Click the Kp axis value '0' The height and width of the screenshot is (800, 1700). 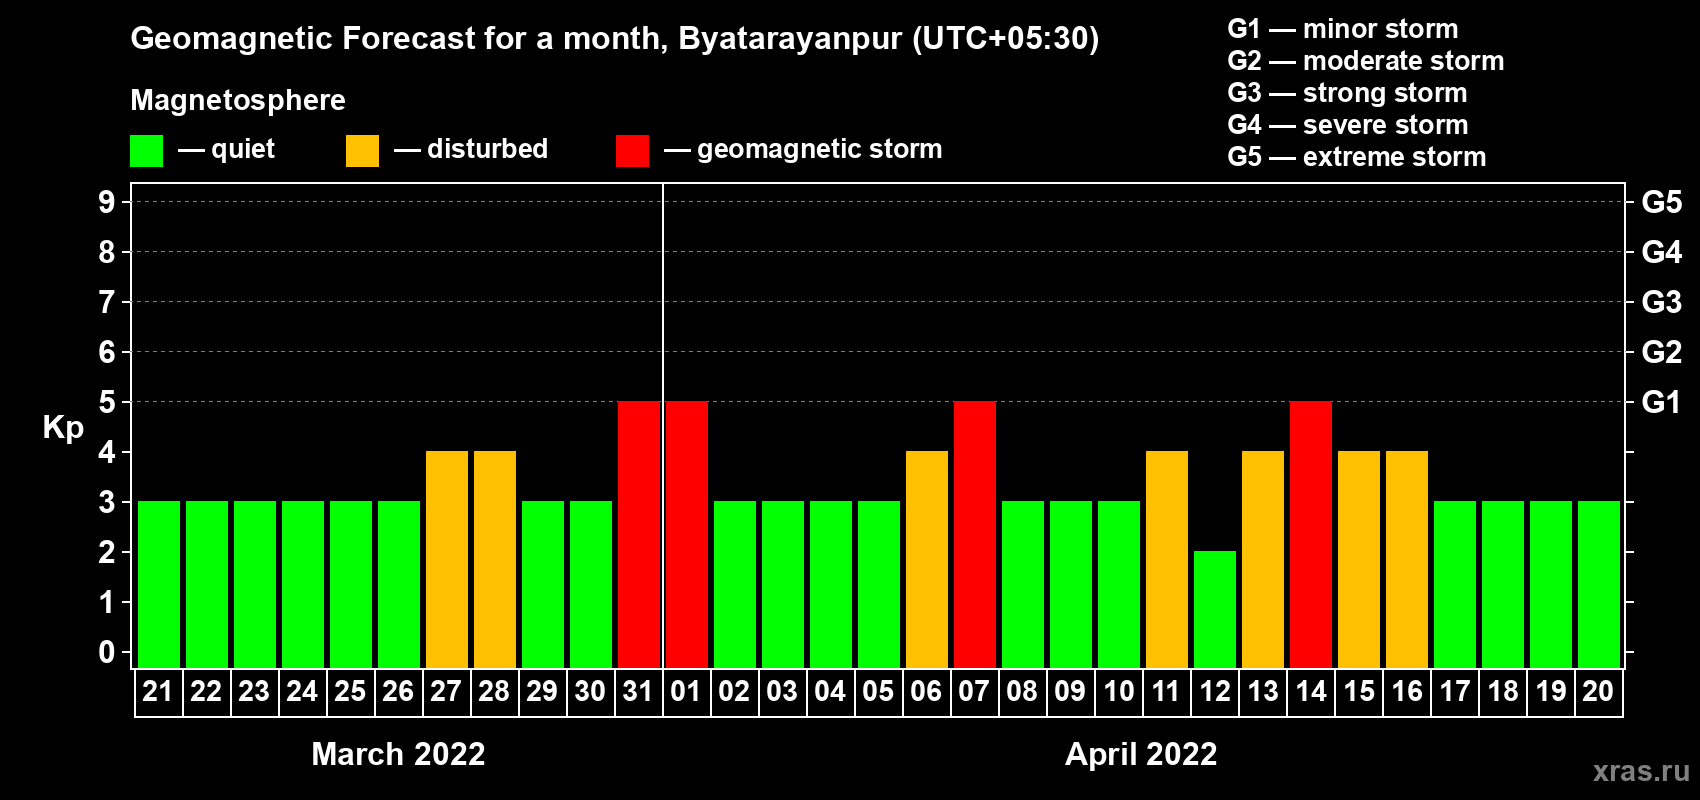point(107,652)
